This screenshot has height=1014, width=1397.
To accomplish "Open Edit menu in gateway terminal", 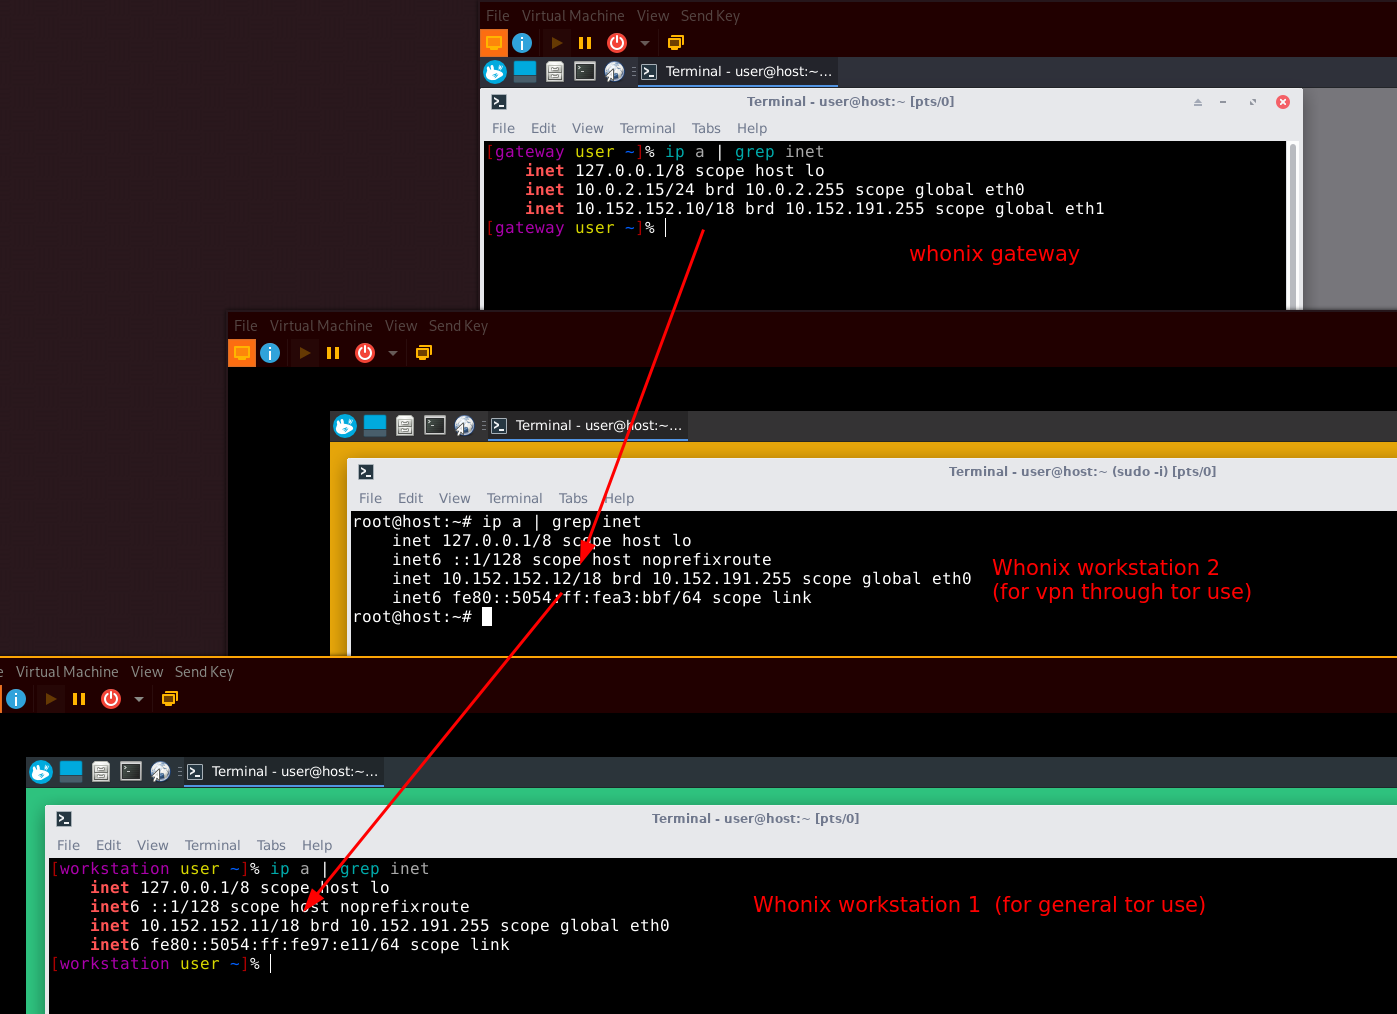I will coord(543,128).
